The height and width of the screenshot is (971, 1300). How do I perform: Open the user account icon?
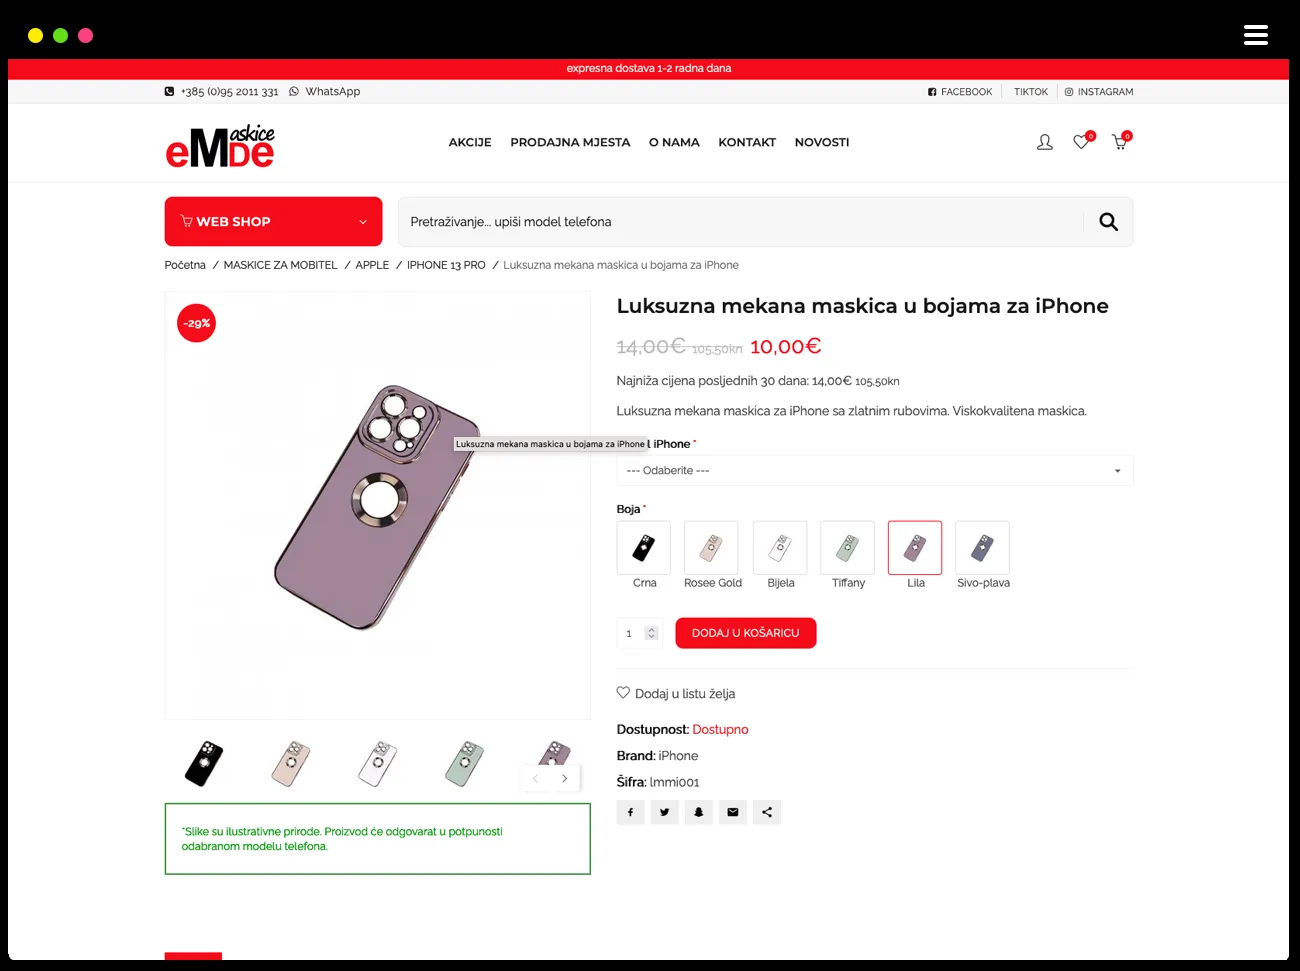click(x=1045, y=142)
